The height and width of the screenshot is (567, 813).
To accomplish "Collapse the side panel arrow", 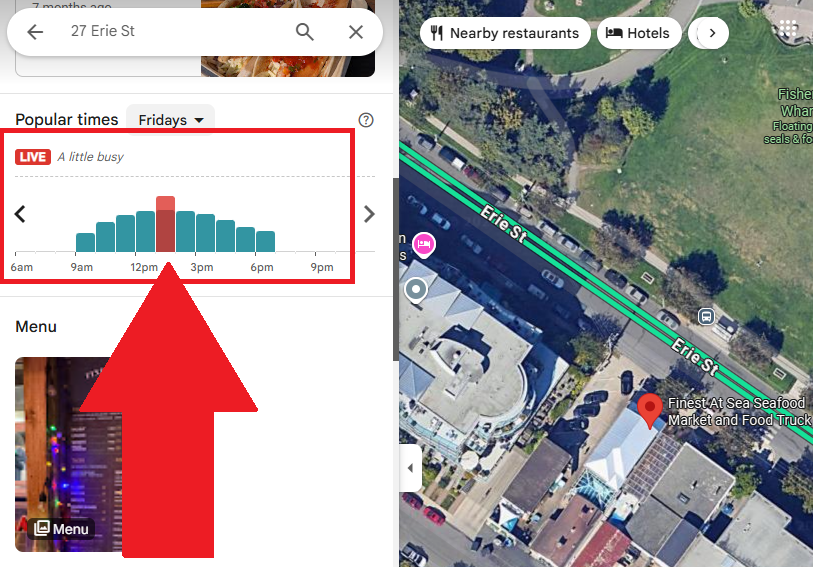I will click(411, 468).
